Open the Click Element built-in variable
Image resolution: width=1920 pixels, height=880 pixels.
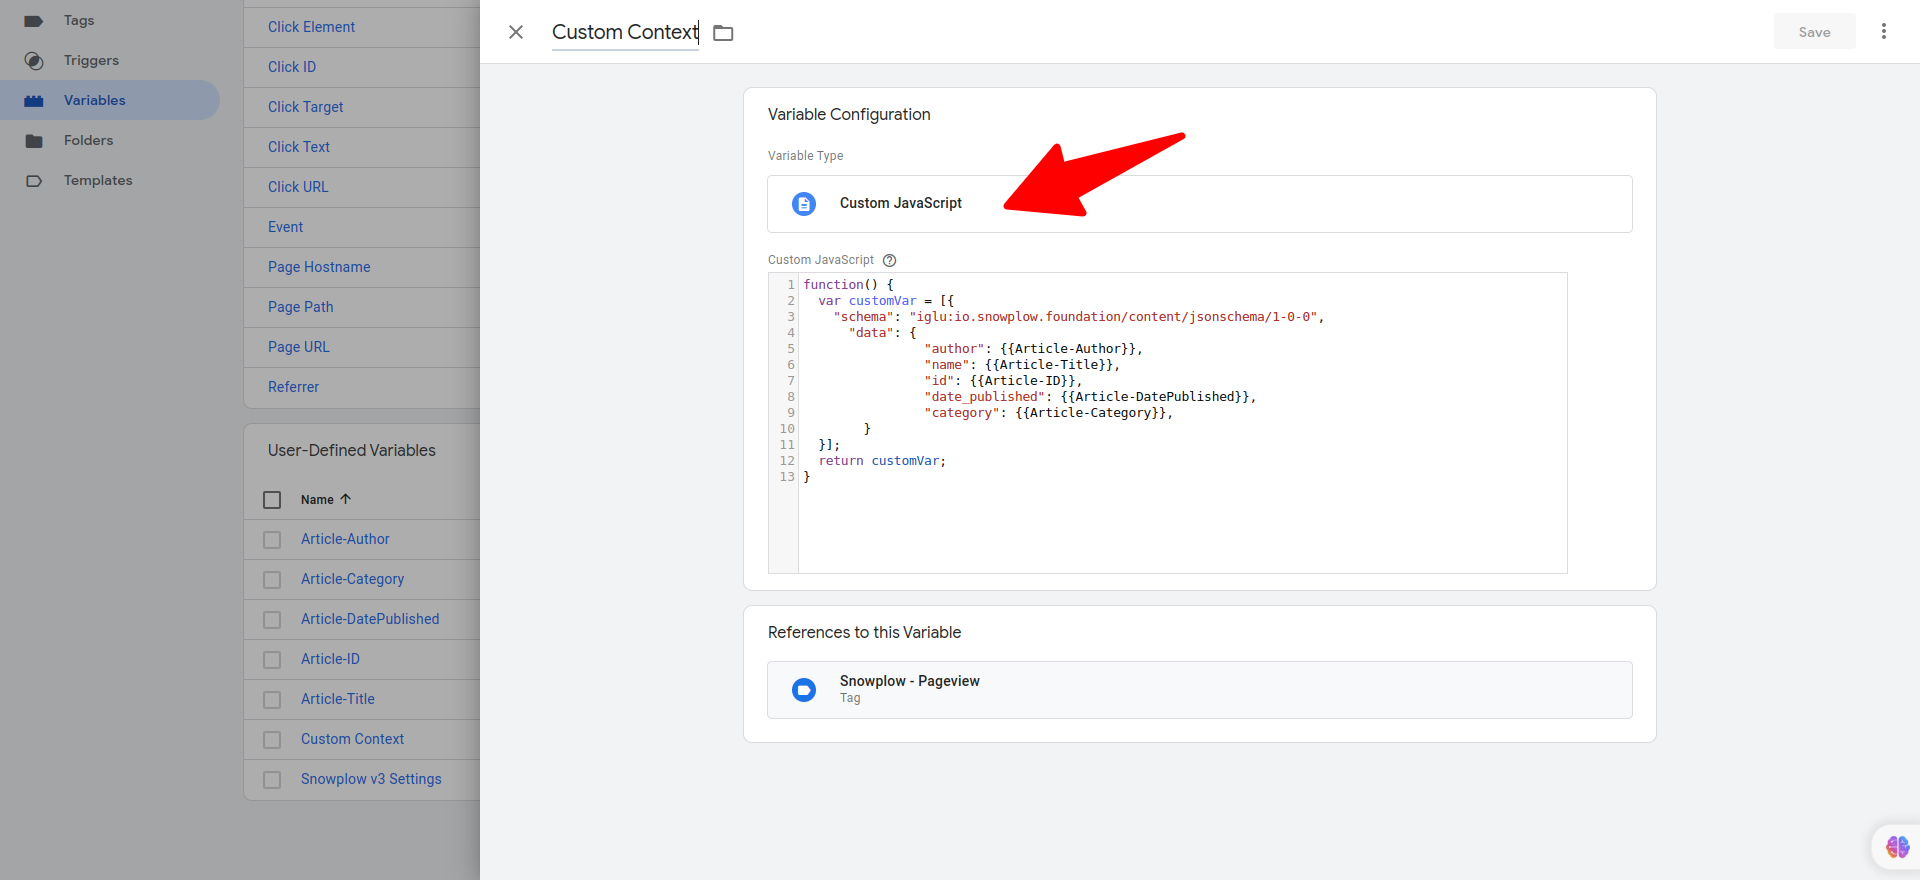coord(311,27)
